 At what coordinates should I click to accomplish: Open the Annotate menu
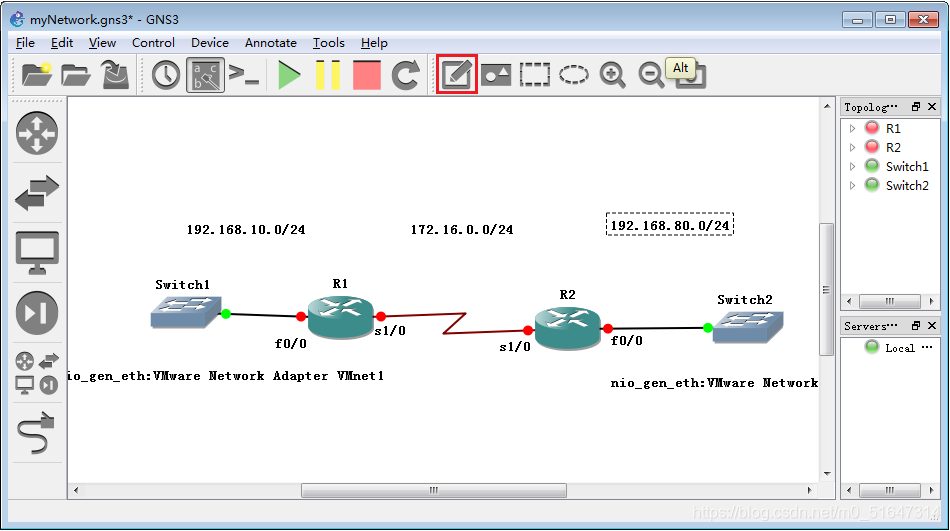(271, 42)
